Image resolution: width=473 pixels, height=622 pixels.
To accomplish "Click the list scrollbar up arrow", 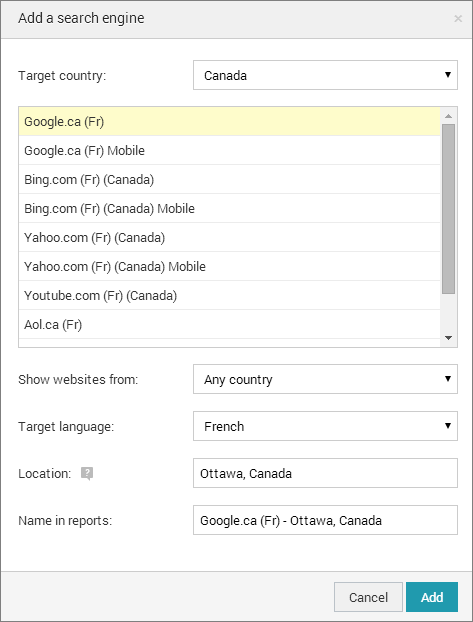I will (x=449, y=116).
